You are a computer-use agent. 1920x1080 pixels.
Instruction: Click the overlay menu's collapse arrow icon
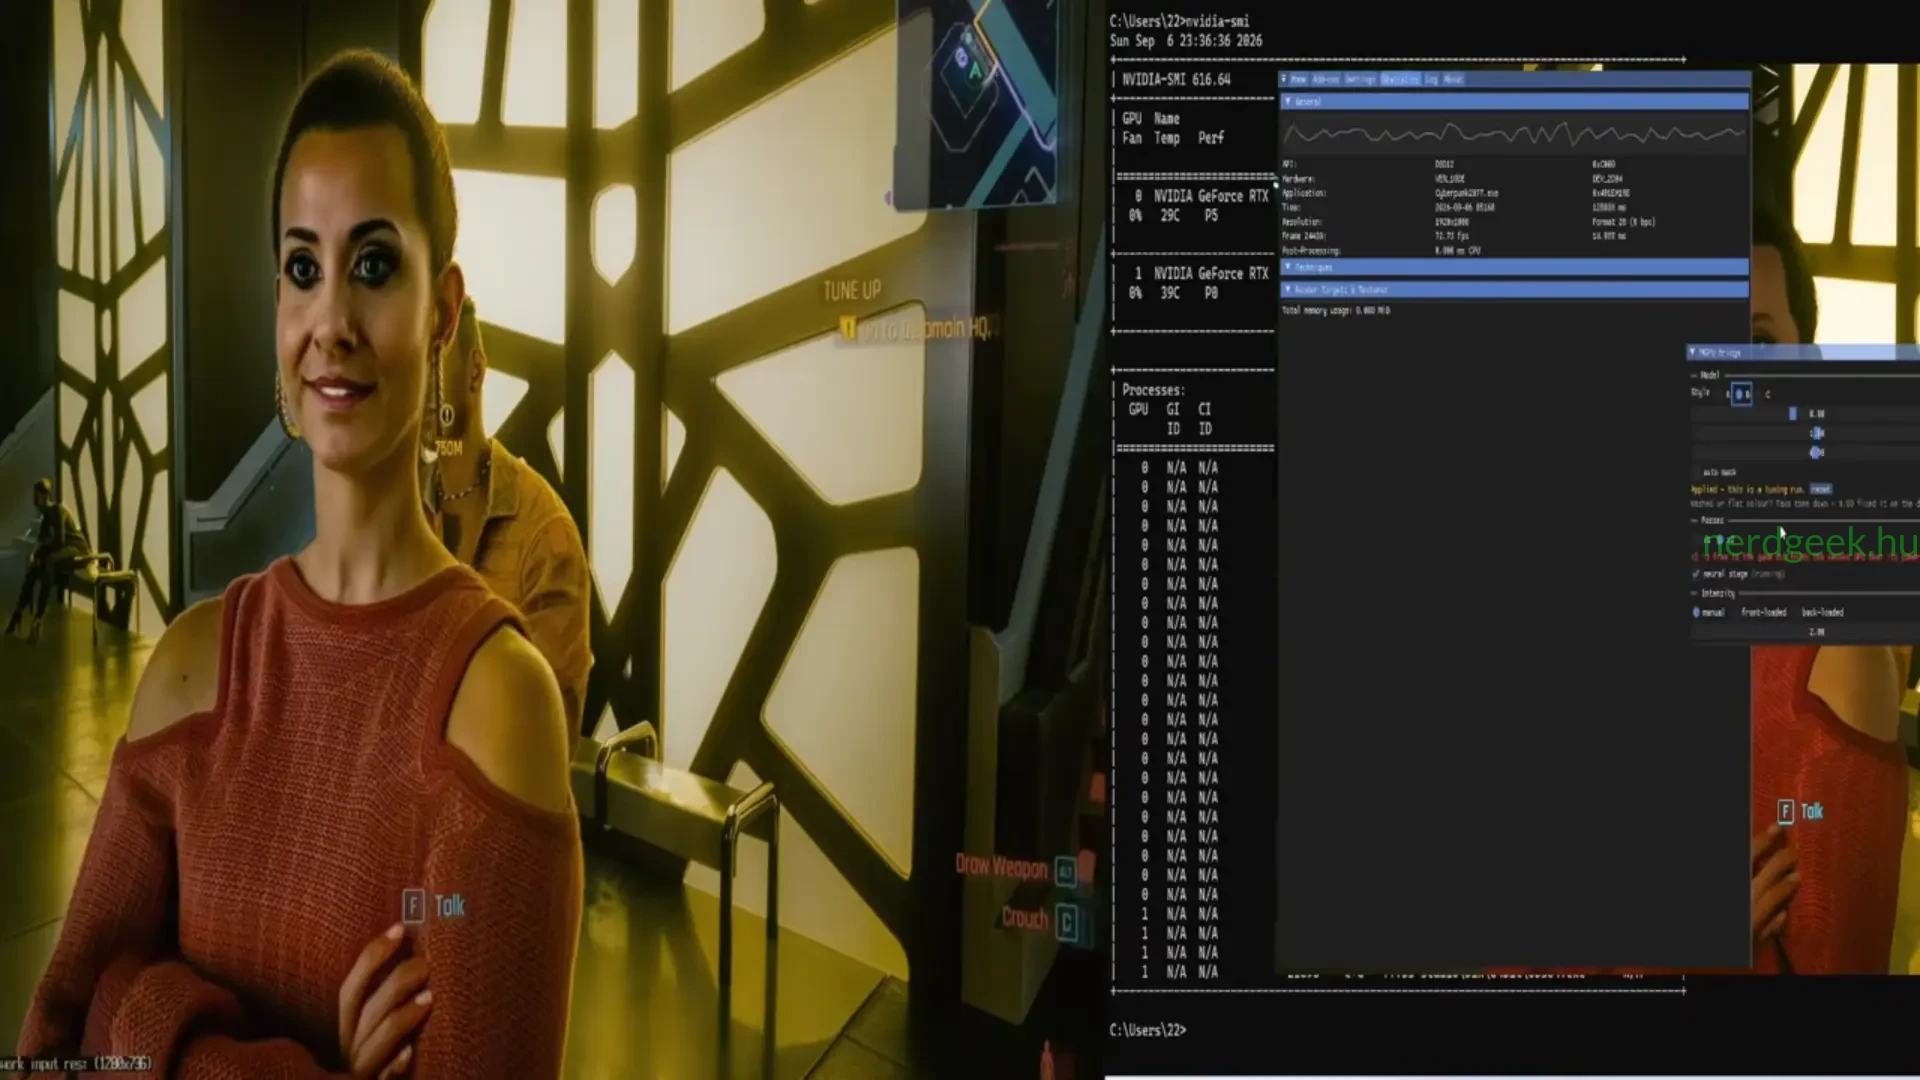click(1284, 79)
